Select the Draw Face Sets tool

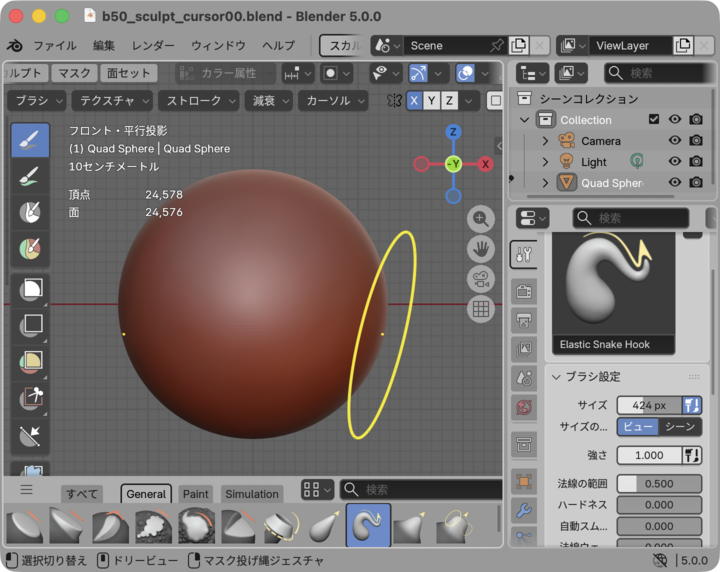(30, 249)
